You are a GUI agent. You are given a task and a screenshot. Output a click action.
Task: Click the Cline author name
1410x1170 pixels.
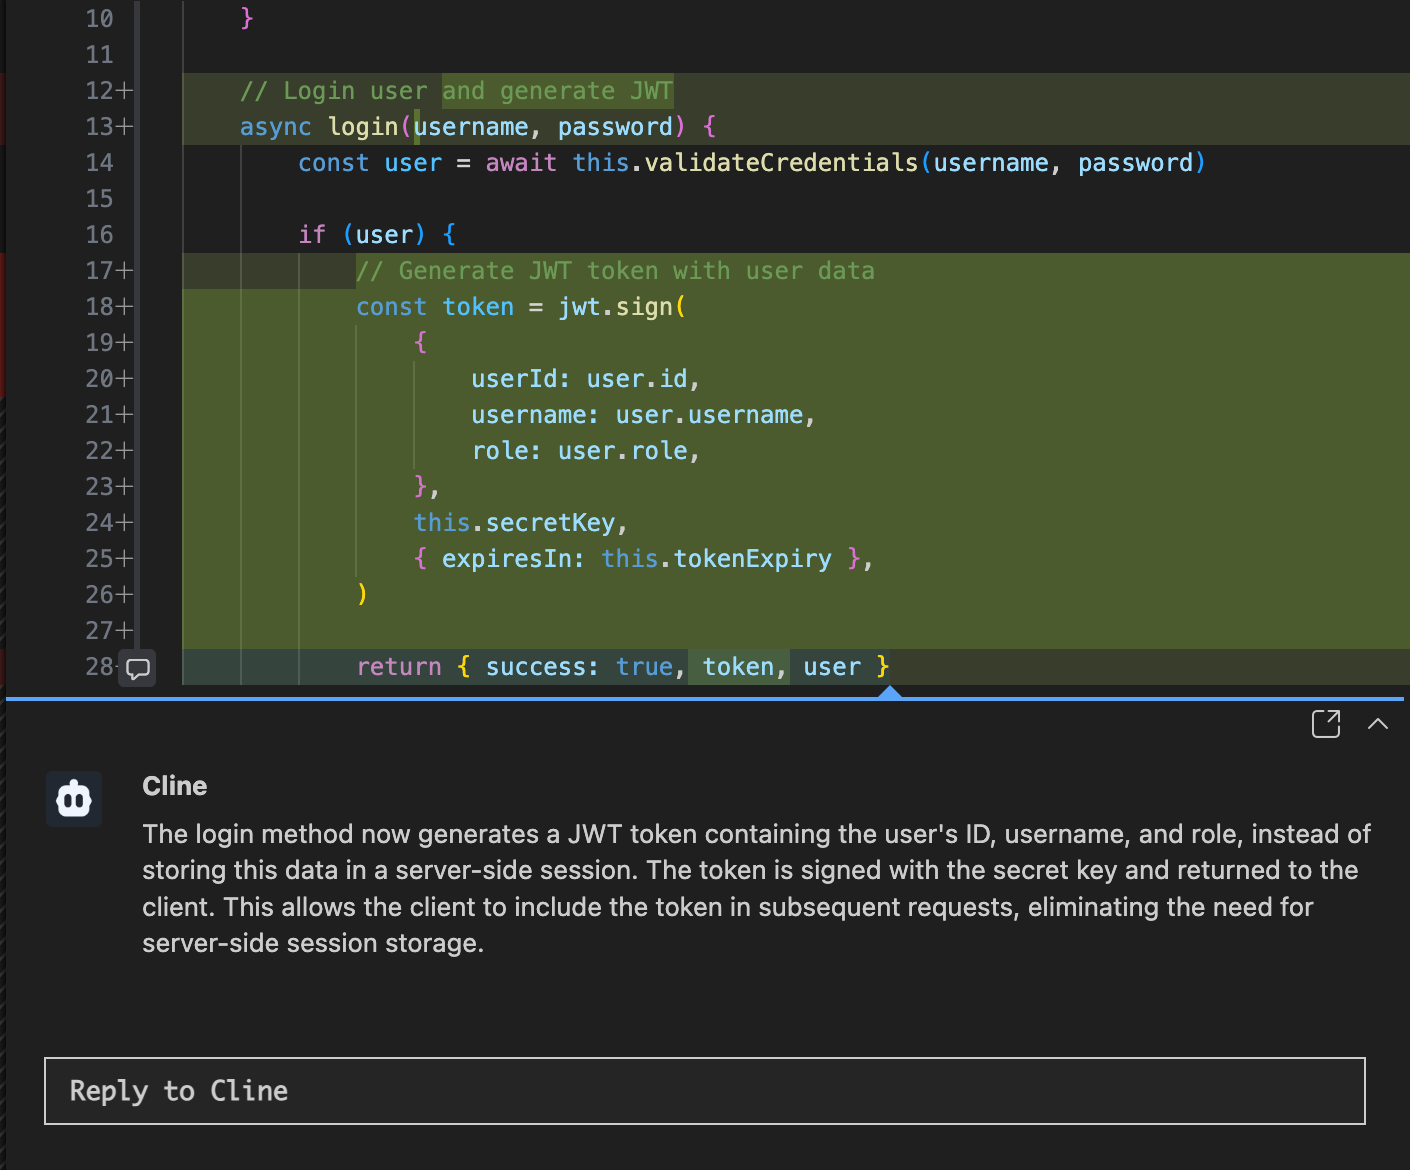point(175,786)
